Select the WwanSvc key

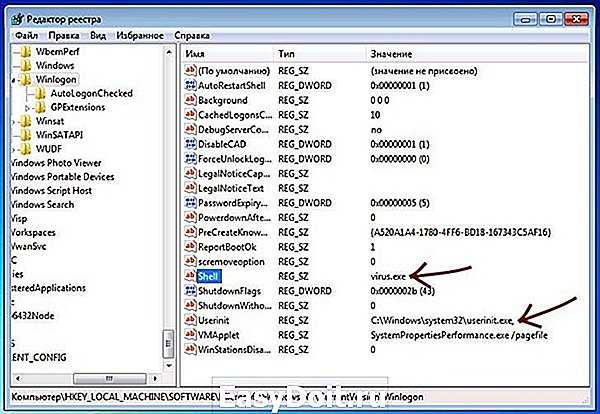(29, 246)
